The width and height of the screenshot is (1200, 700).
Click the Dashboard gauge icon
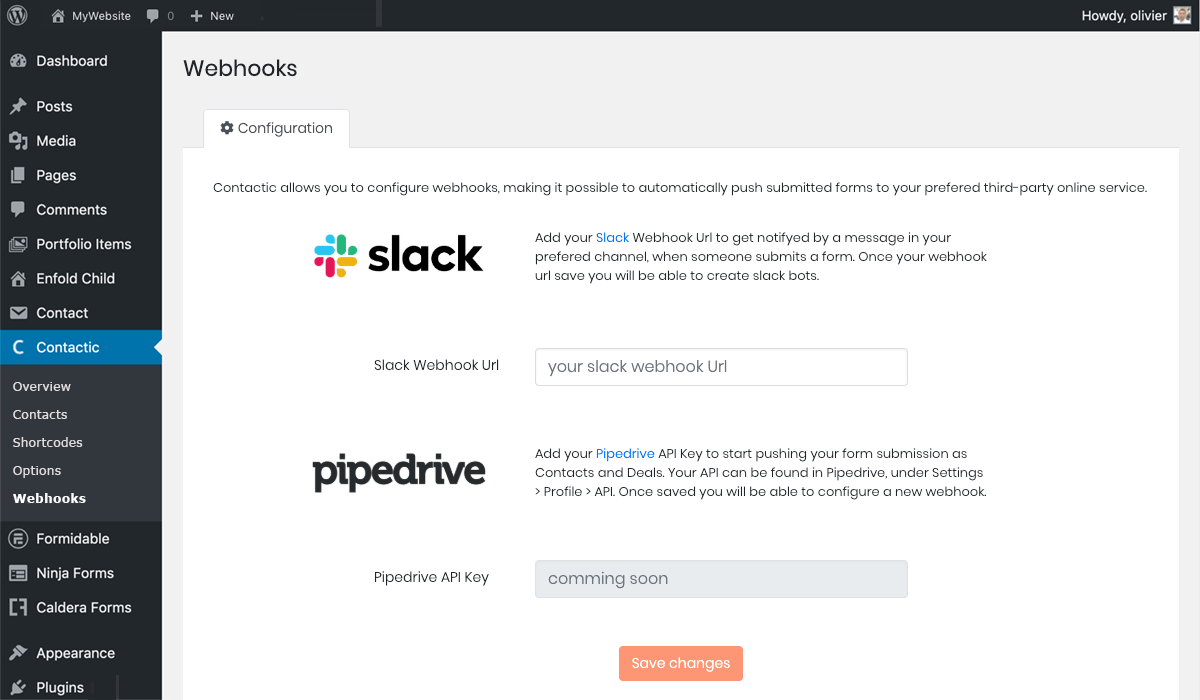pyautogui.click(x=18, y=61)
